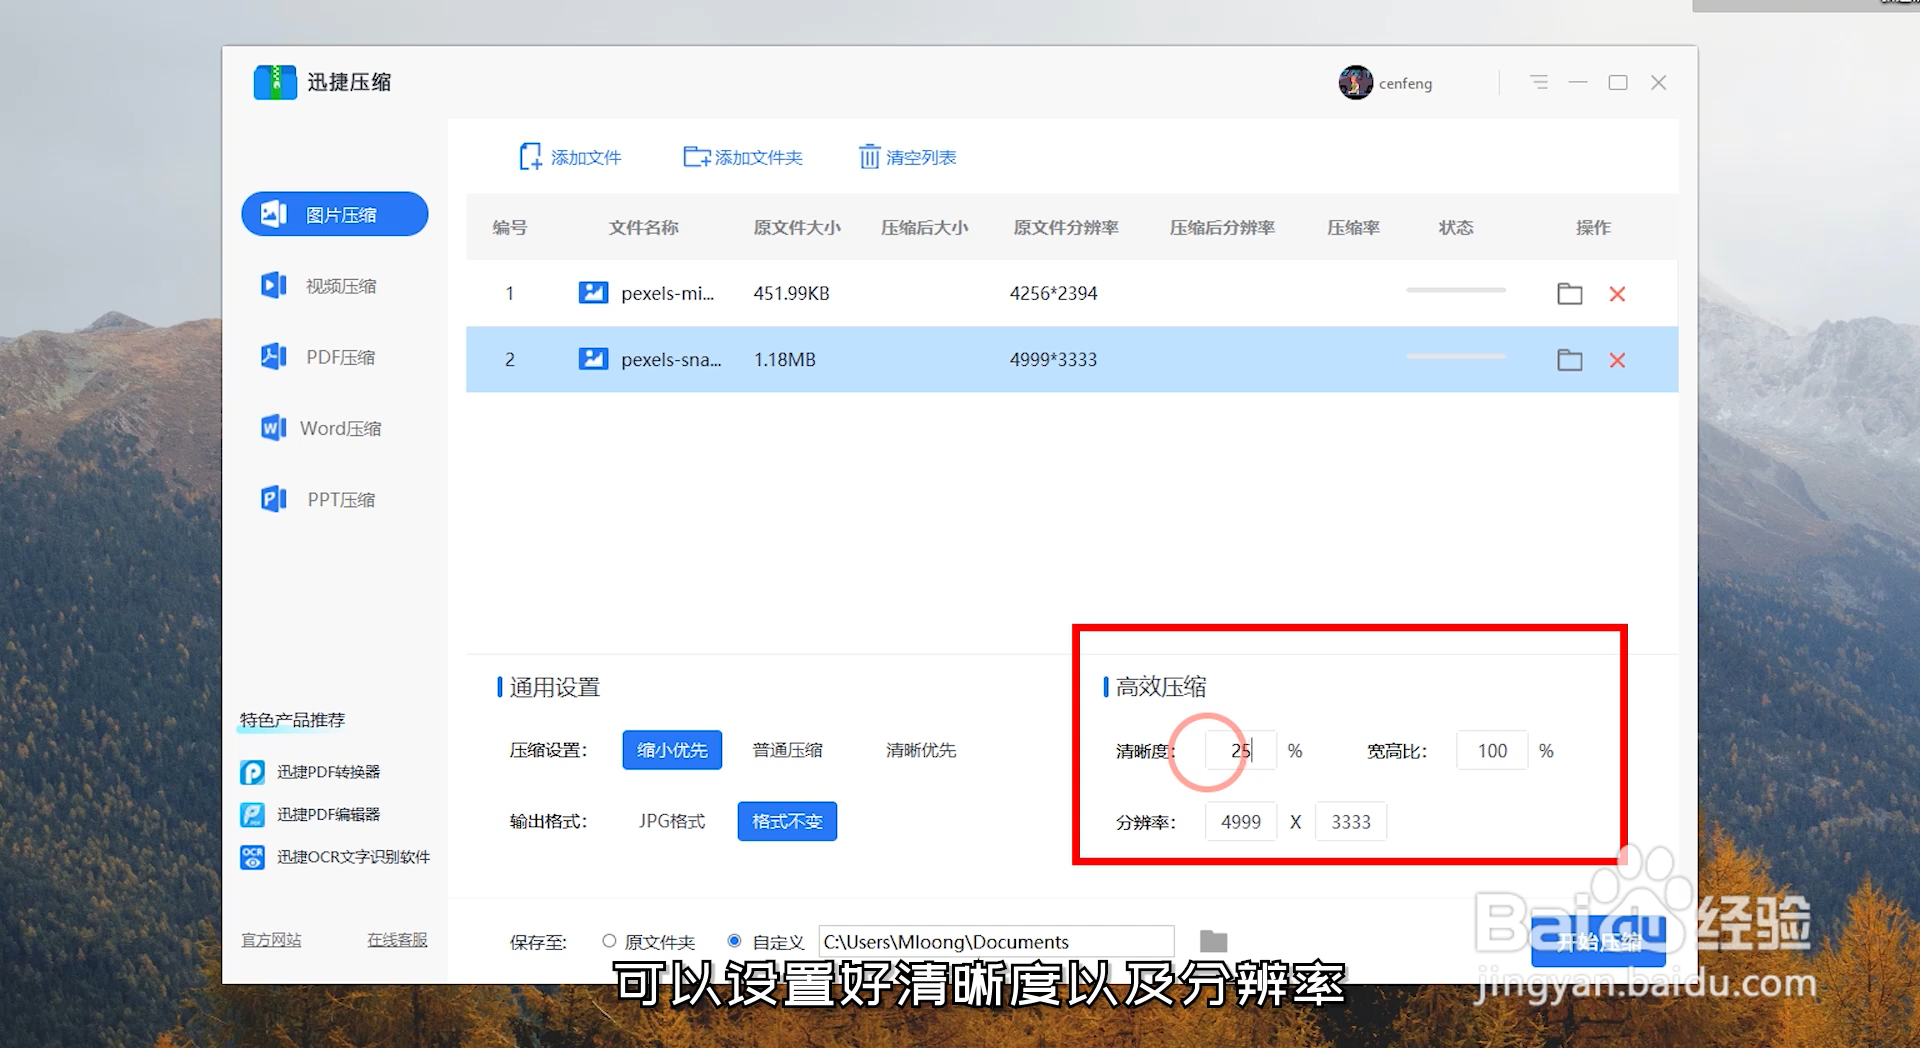
Task: Click the 添加文件 add file icon
Action: 530,157
